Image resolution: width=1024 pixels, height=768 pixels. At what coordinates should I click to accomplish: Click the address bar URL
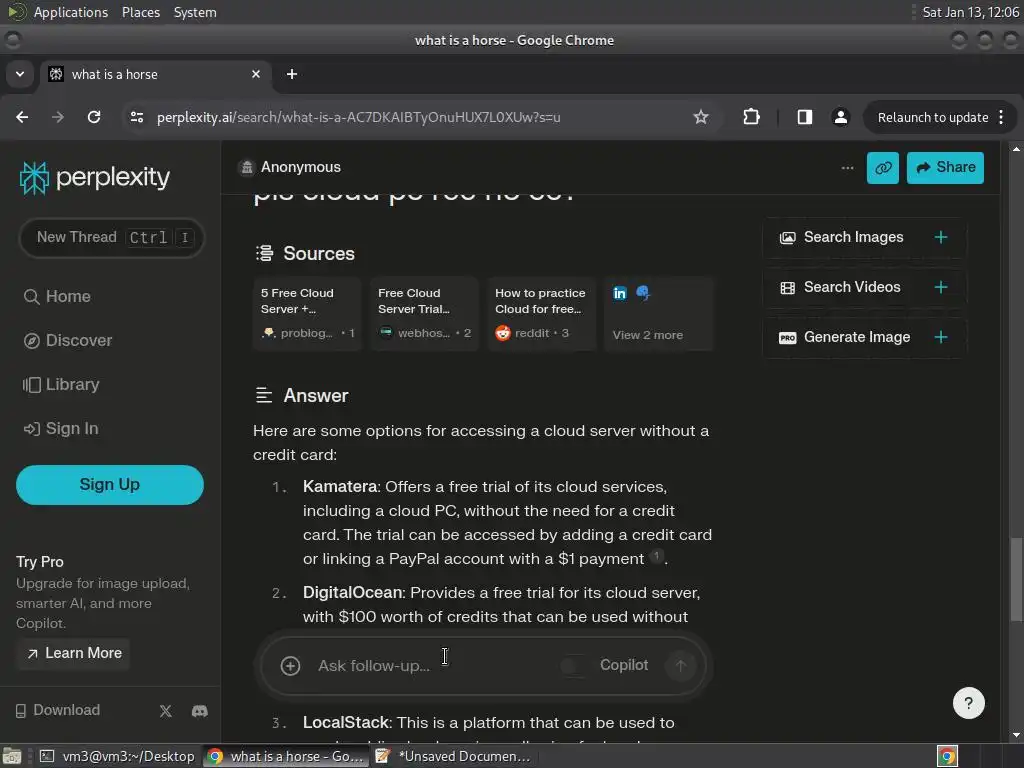359,118
